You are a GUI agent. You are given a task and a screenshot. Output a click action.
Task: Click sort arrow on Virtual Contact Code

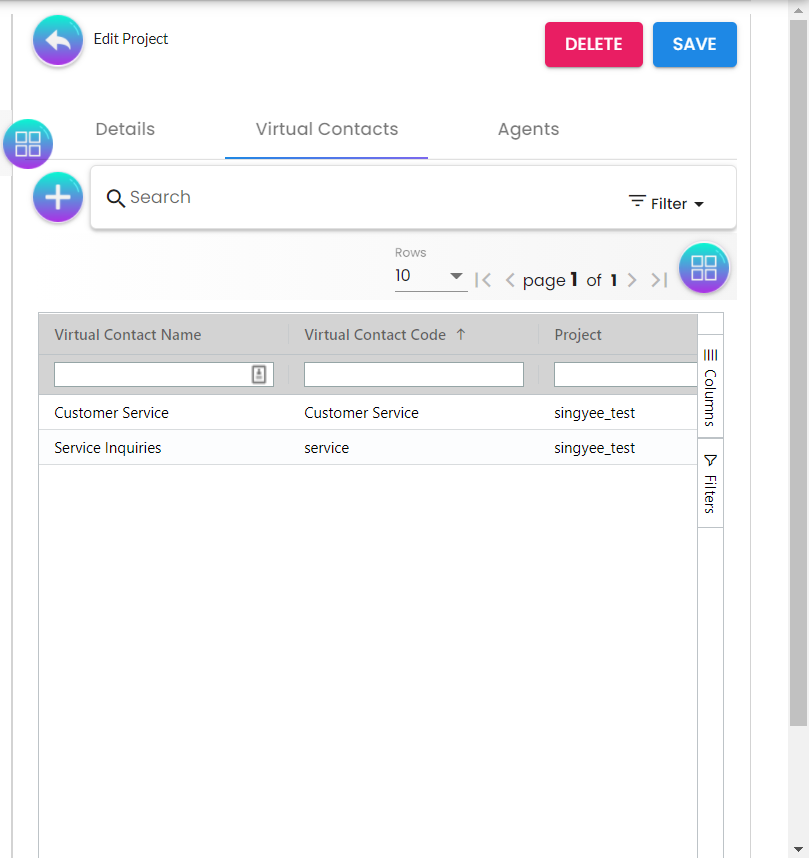[x=461, y=334]
